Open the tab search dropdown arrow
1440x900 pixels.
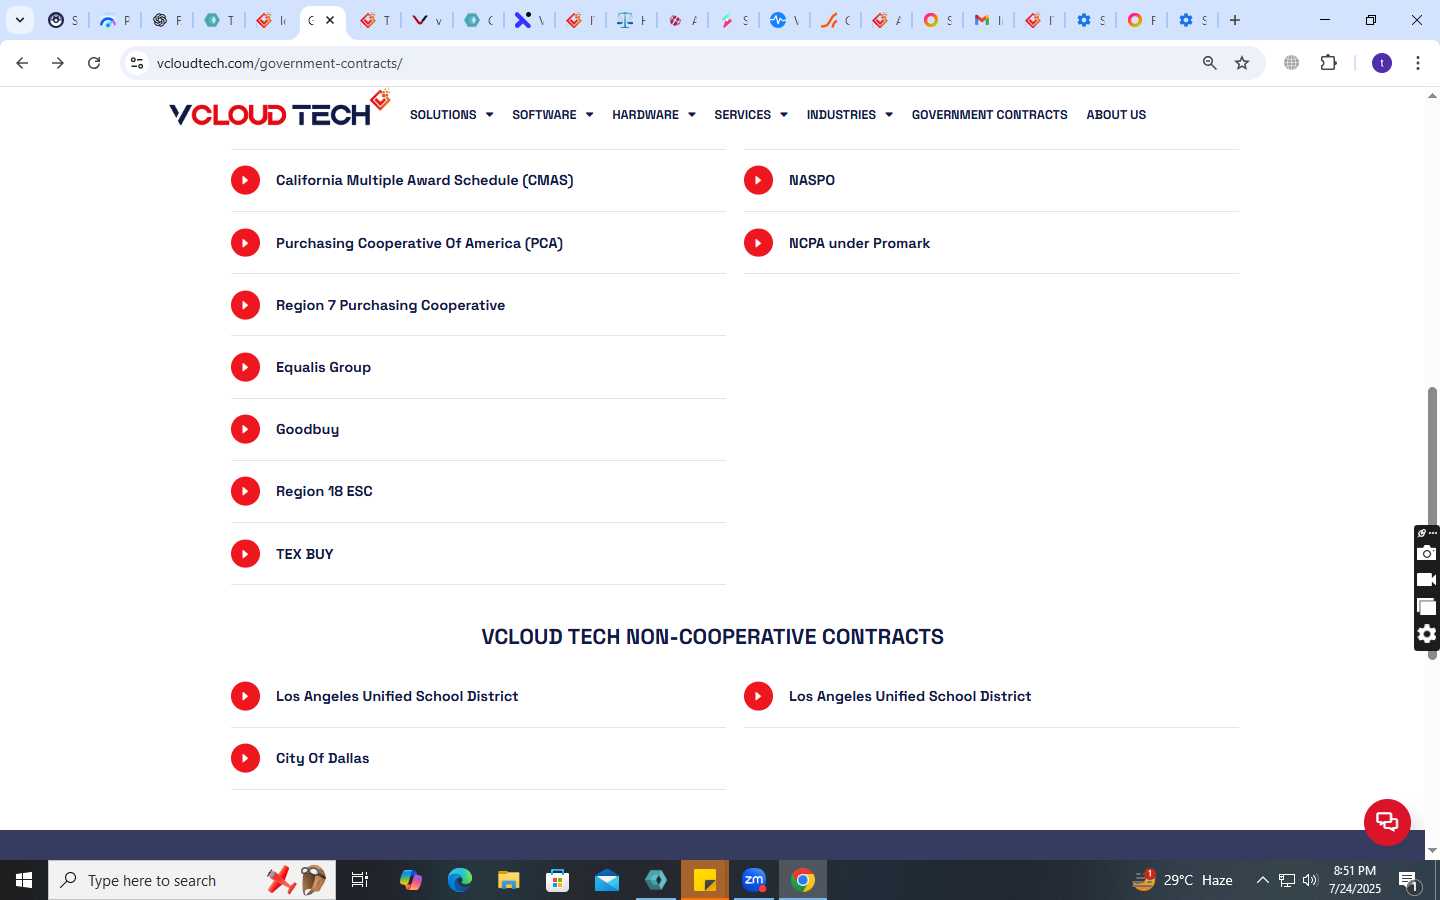point(19,20)
